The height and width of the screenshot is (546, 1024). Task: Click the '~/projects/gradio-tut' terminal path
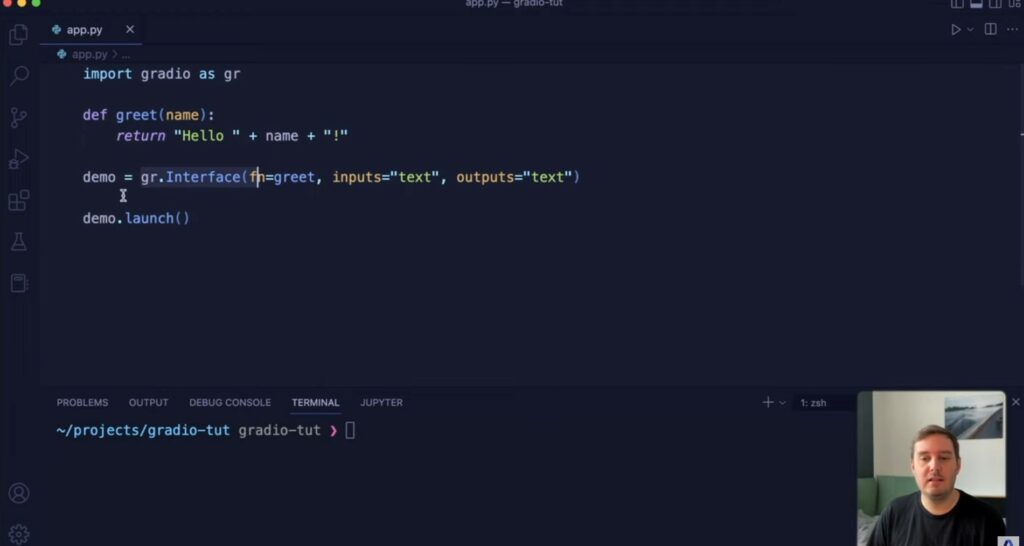[x=143, y=430]
